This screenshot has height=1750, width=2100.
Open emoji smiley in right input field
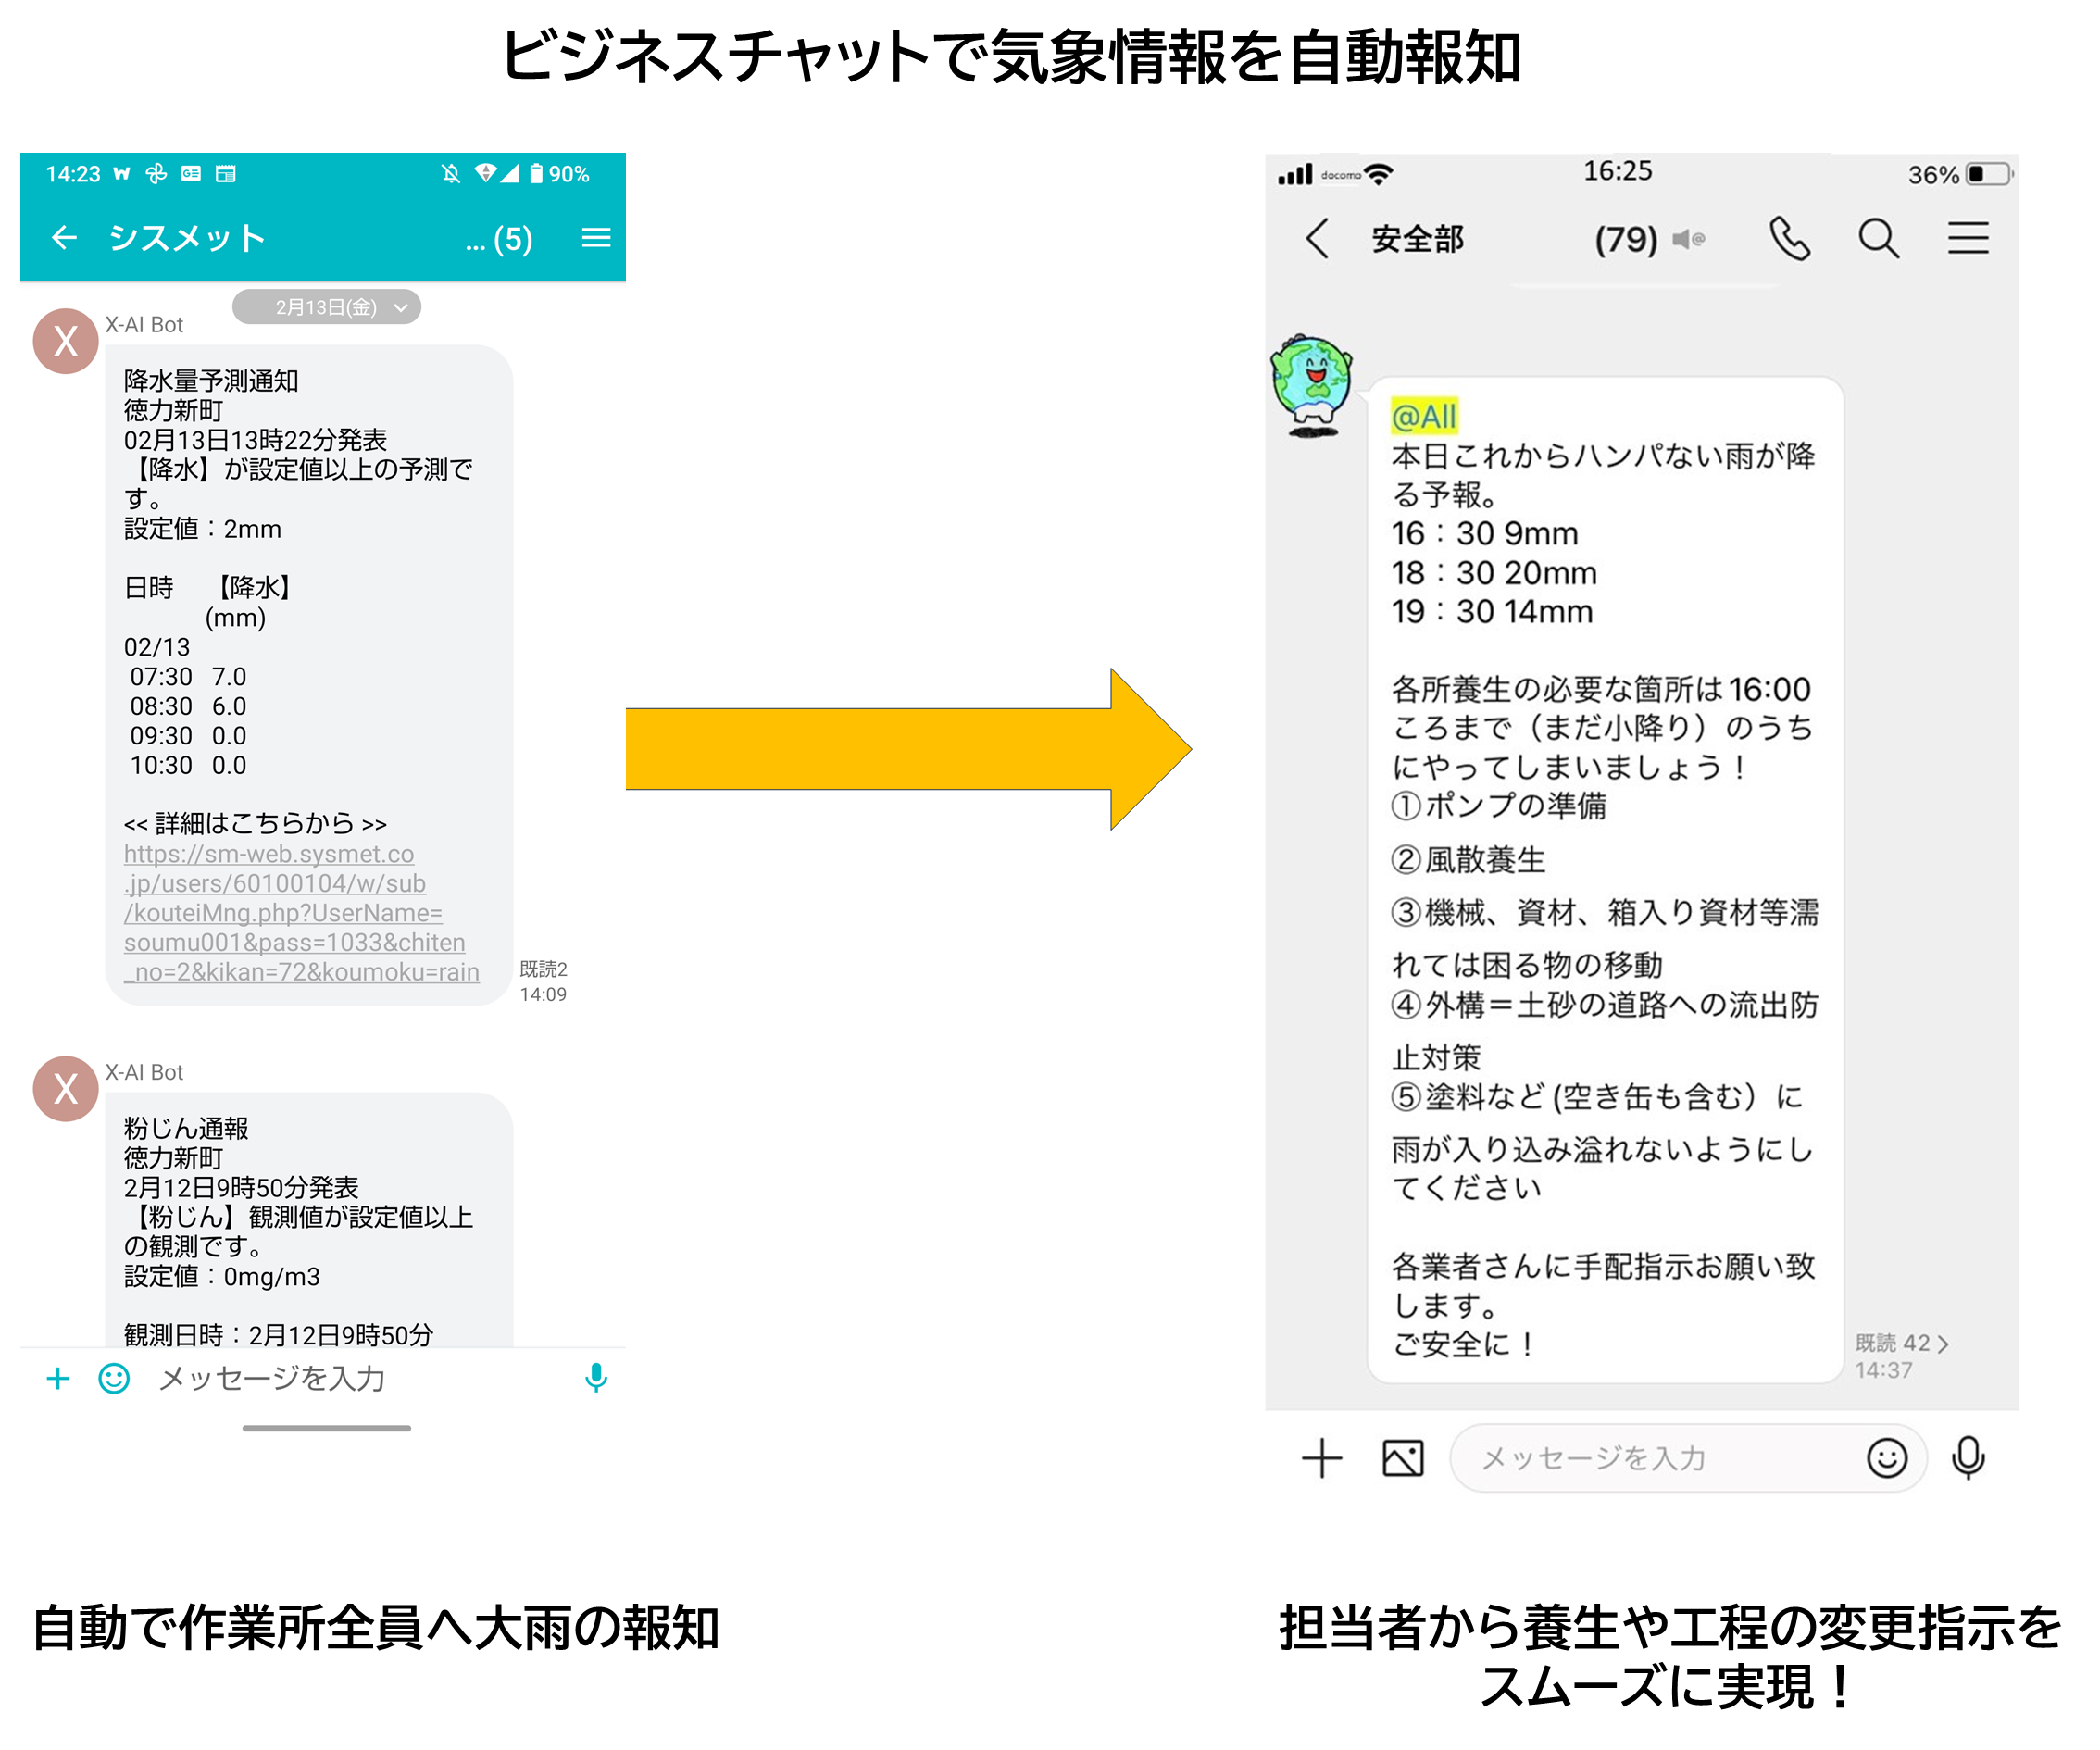(x=1886, y=1458)
